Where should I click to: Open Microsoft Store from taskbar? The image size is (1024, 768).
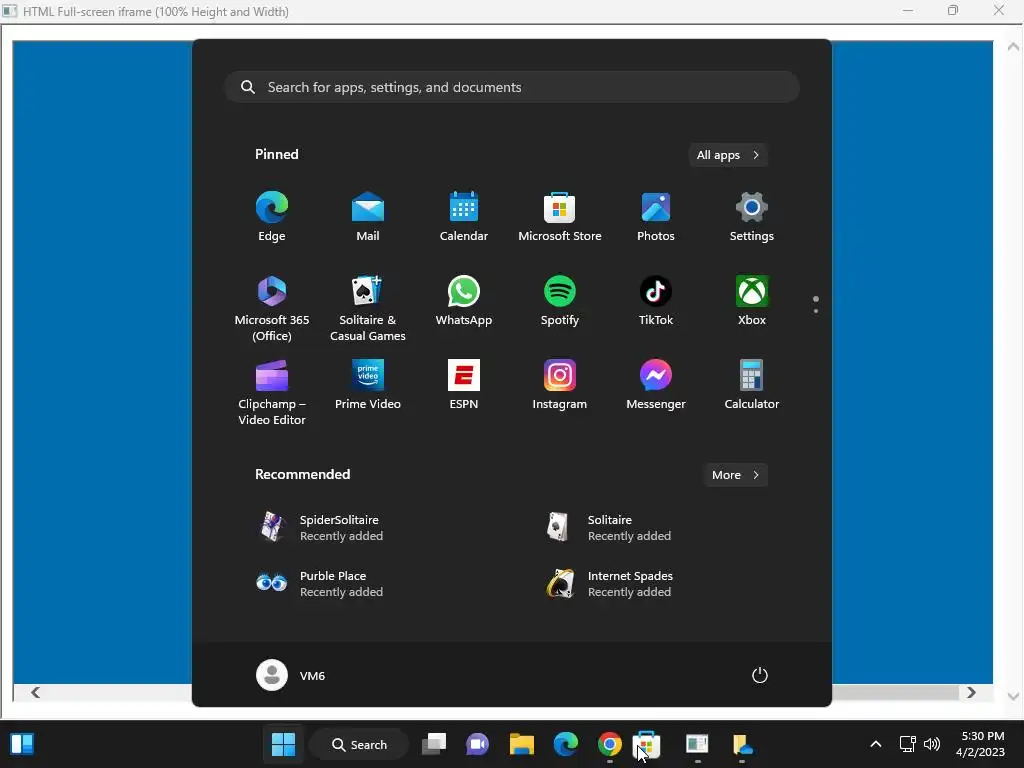pyautogui.click(x=648, y=744)
